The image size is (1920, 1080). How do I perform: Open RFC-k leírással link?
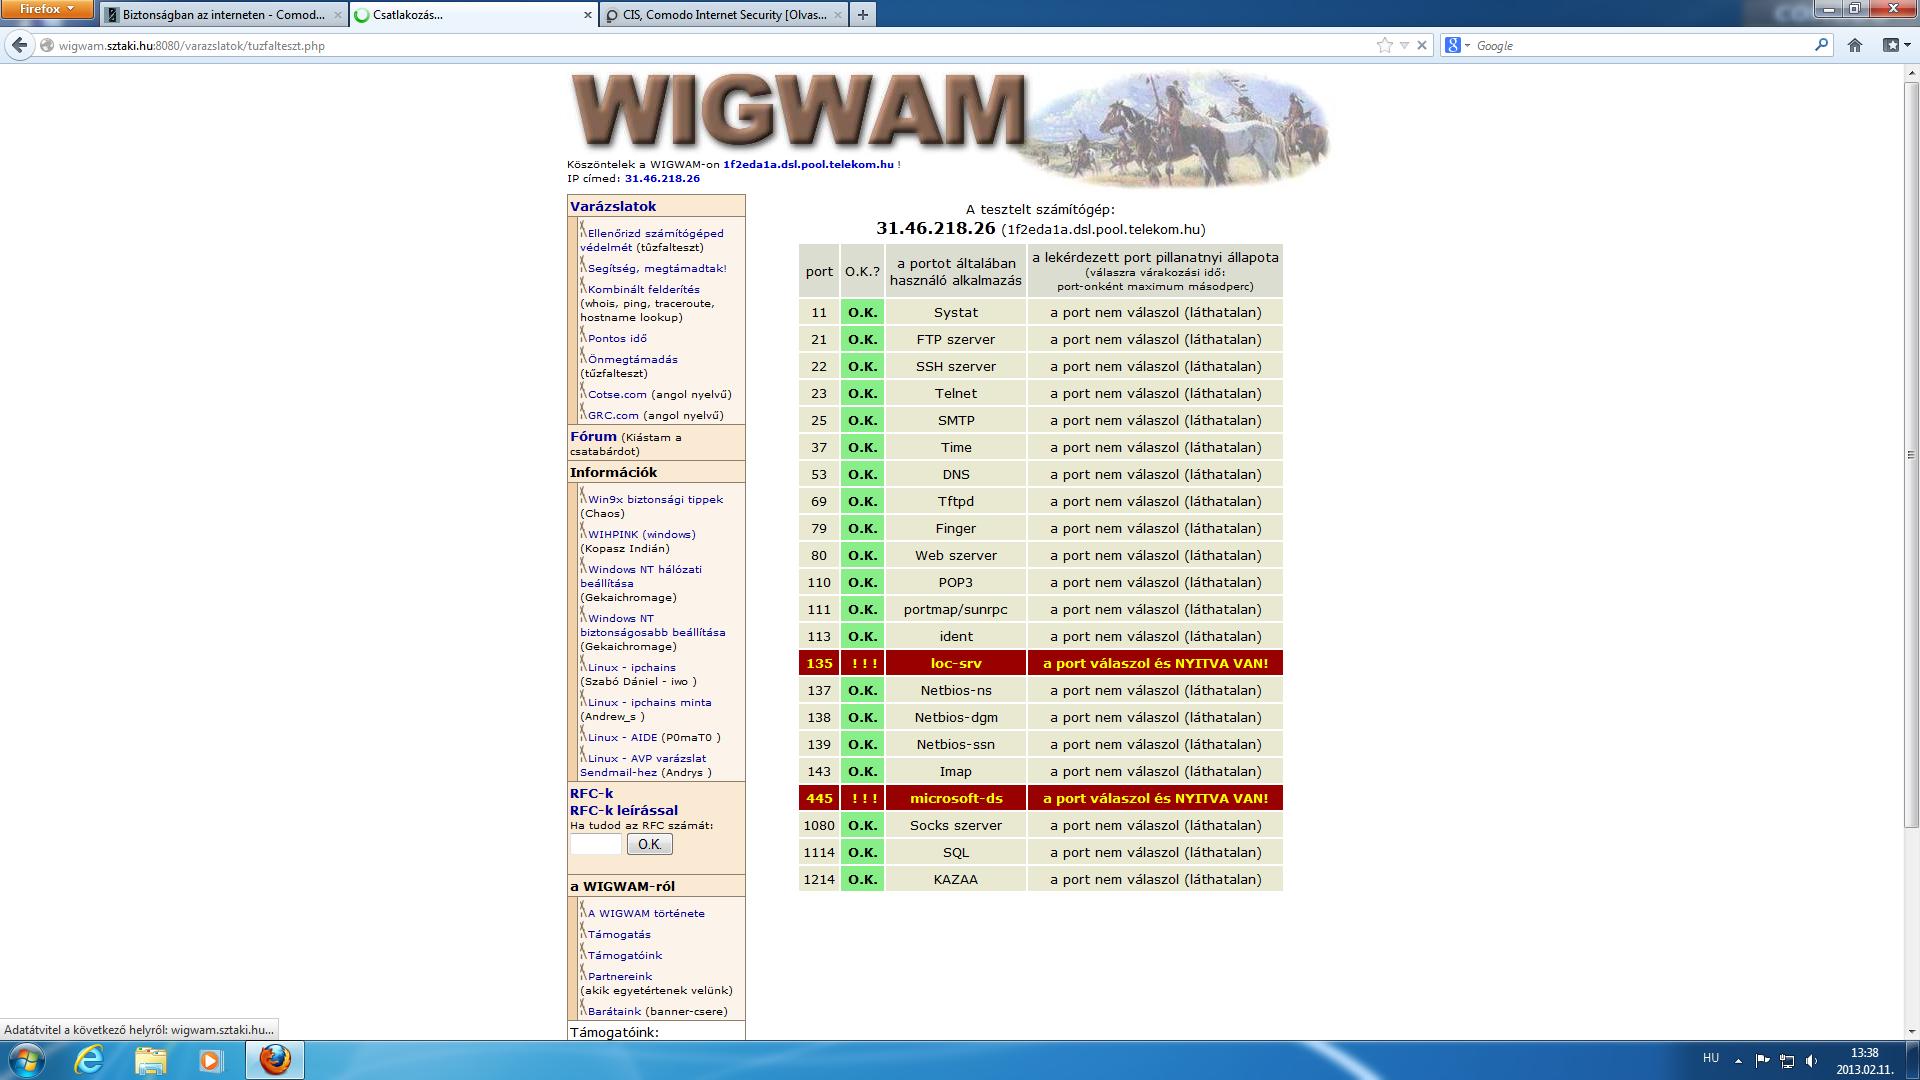[624, 810]
